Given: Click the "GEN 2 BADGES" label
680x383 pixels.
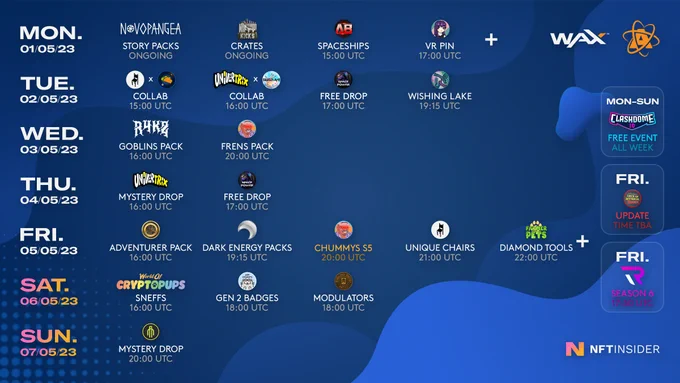Looking at the screenshot, I should click(247, 298).
